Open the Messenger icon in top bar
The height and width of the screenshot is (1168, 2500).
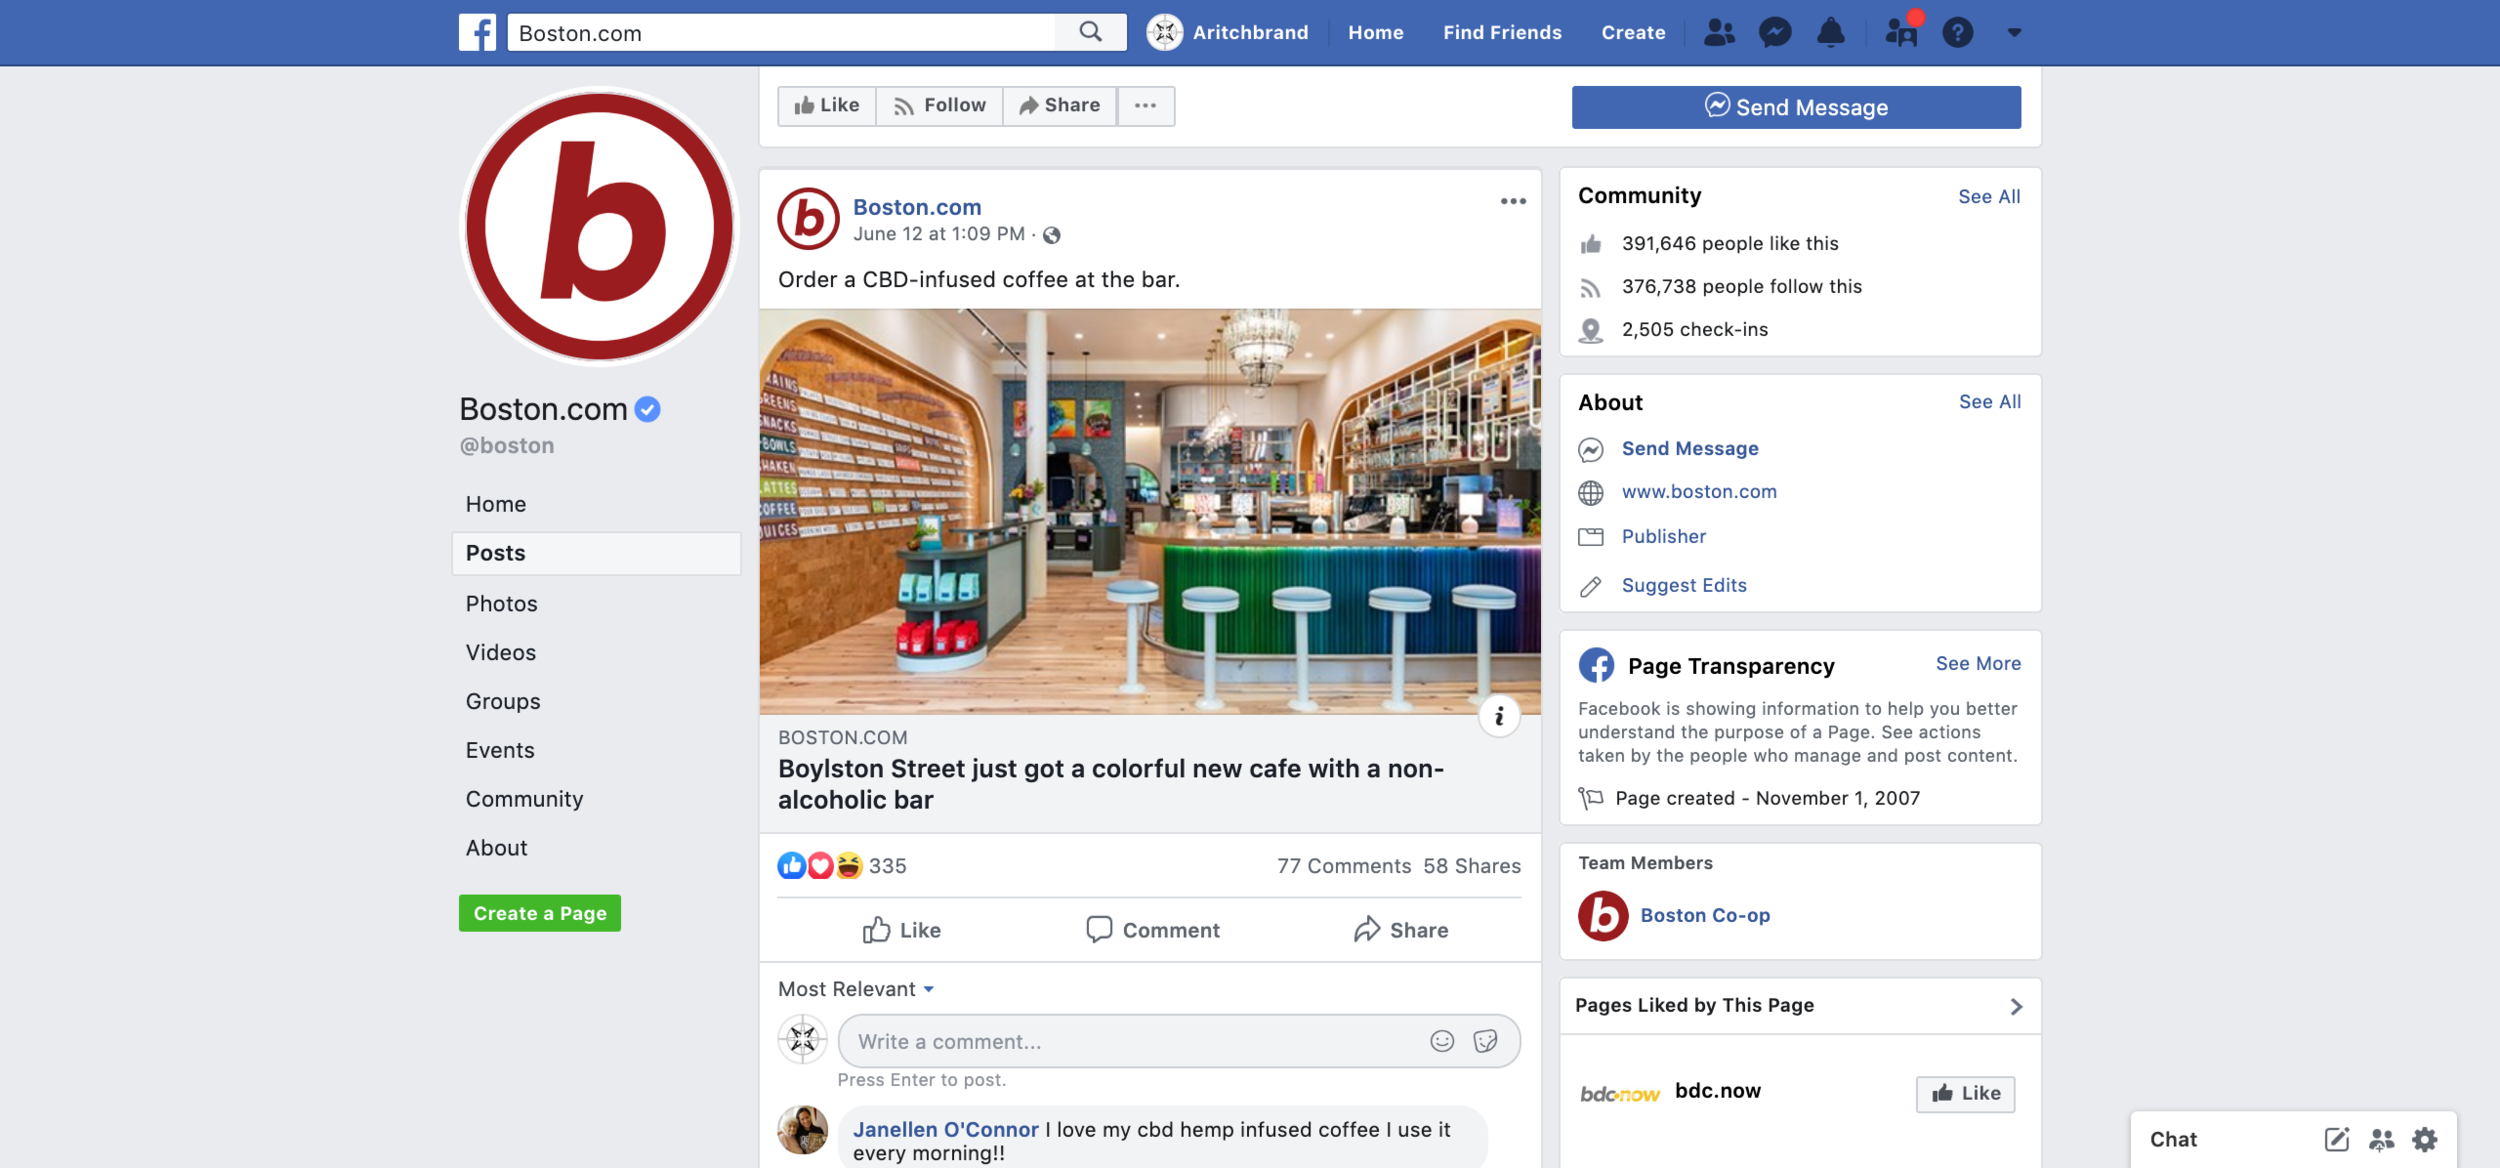1775,32
